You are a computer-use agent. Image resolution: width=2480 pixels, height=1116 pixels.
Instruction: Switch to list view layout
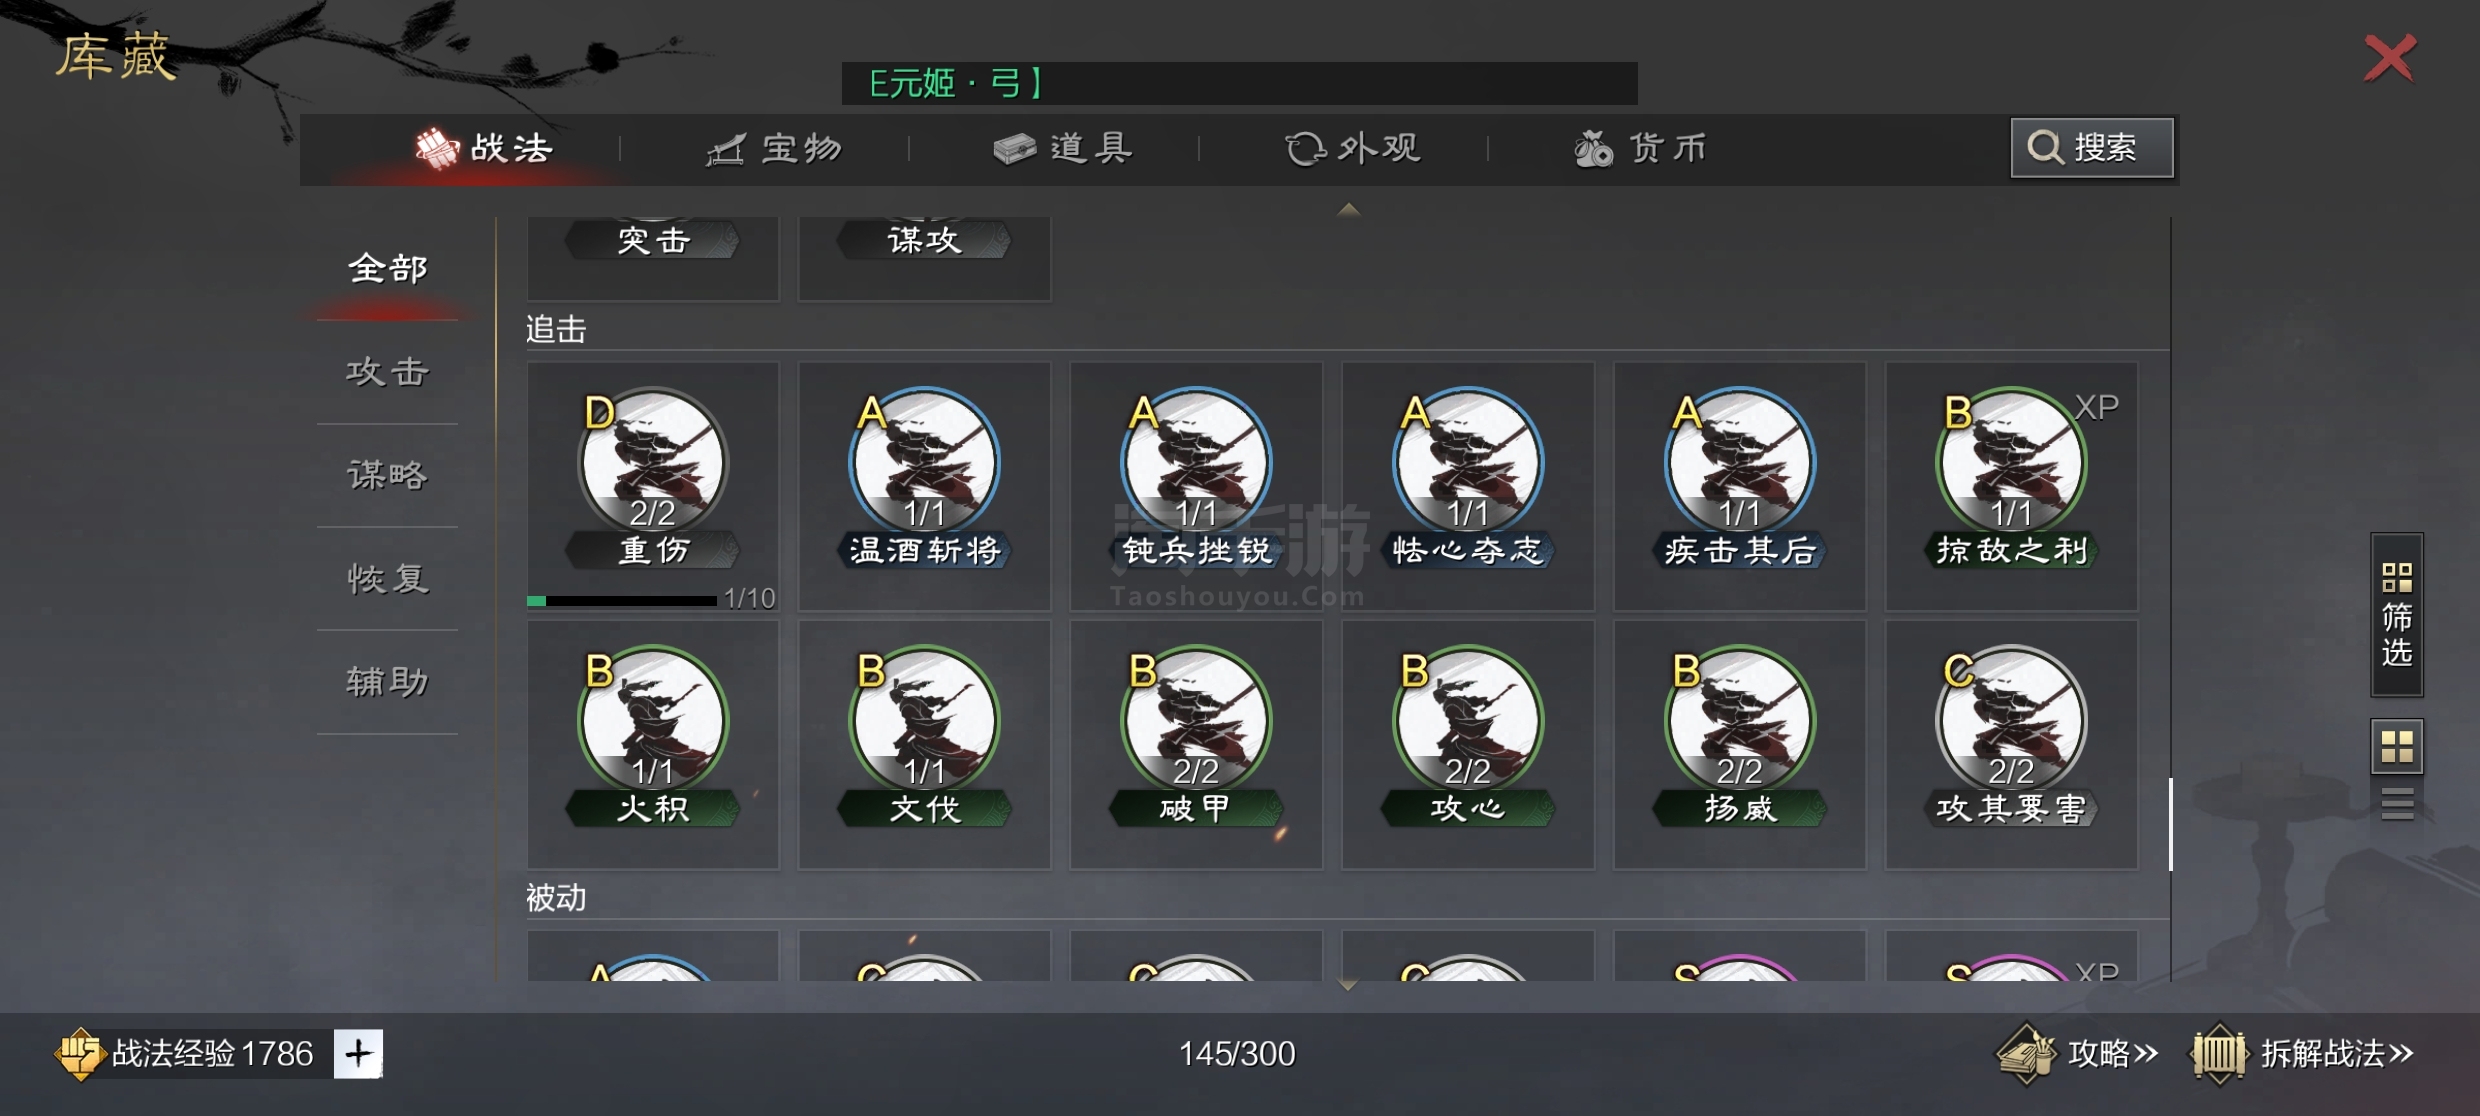(x=2397, y=803)
